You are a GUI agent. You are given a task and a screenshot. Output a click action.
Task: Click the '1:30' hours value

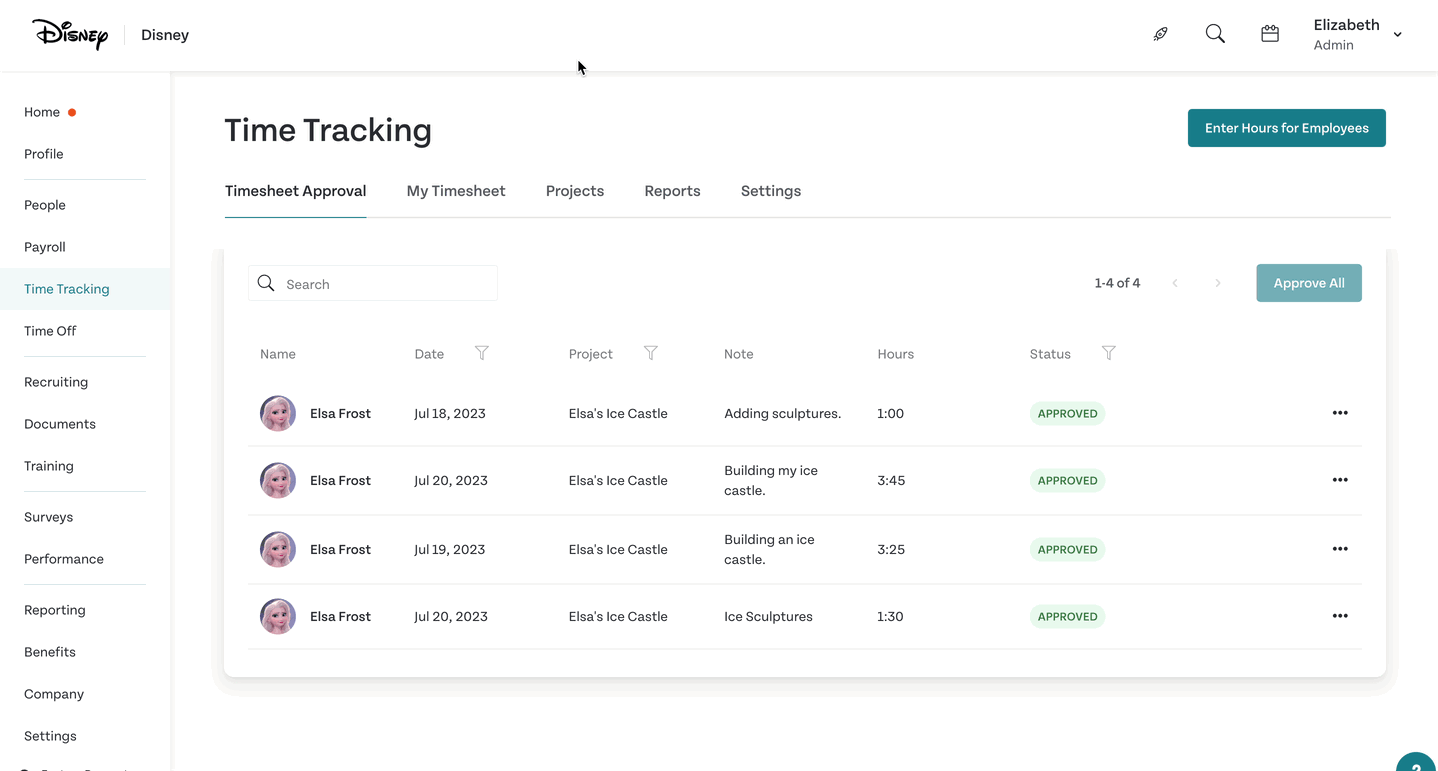click(x=890, y=616)
